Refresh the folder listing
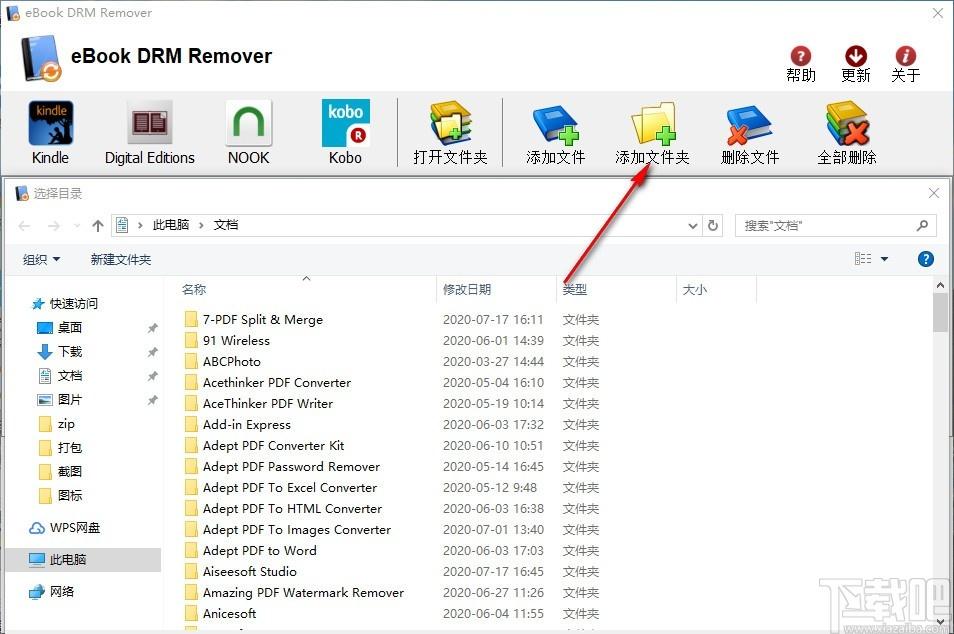This screenshot has width=954, height=634. click(712, 226)
